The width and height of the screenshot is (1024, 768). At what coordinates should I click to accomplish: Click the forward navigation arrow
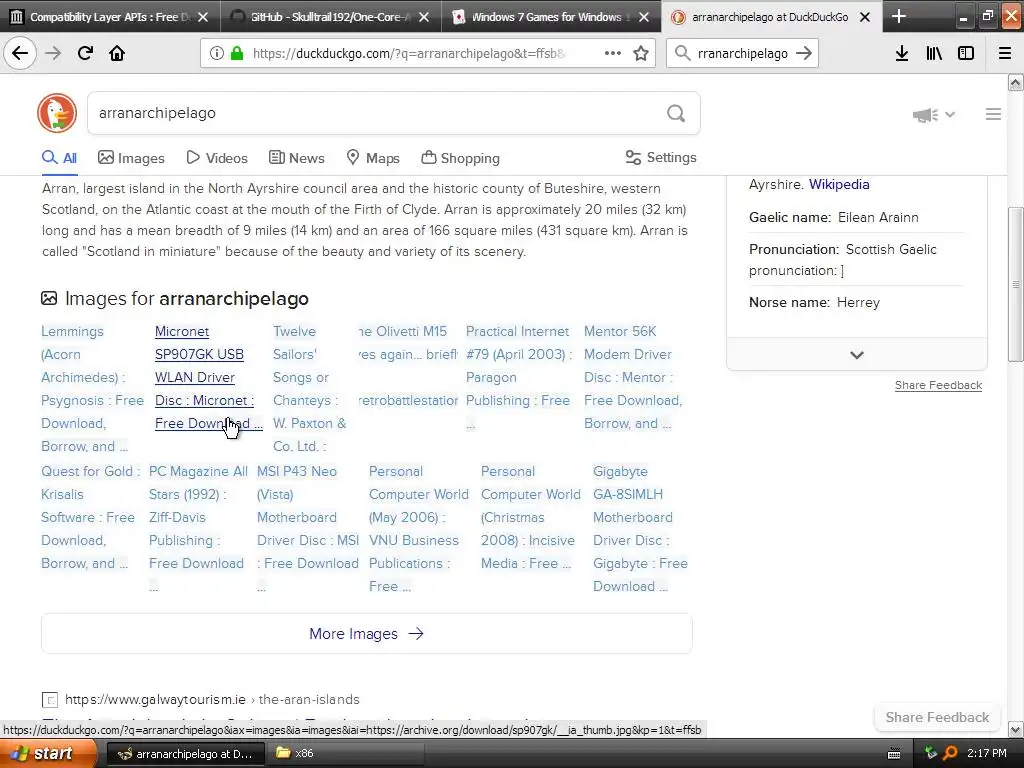[53, 54]
